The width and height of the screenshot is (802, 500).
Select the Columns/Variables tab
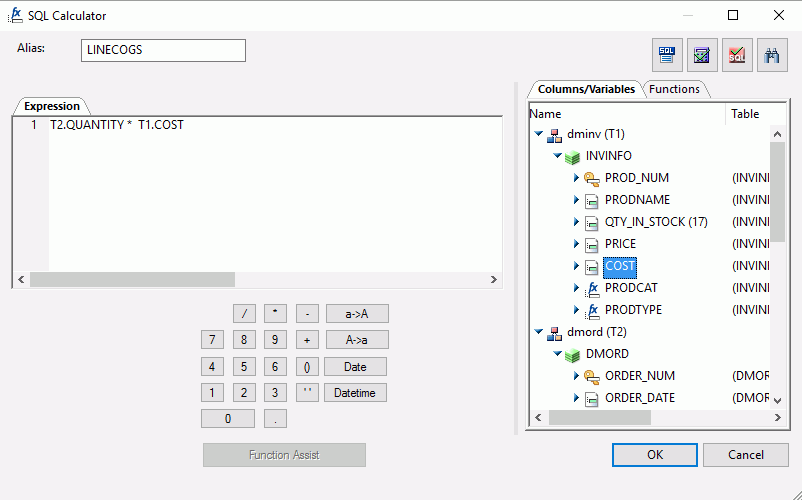coord(586,89)
